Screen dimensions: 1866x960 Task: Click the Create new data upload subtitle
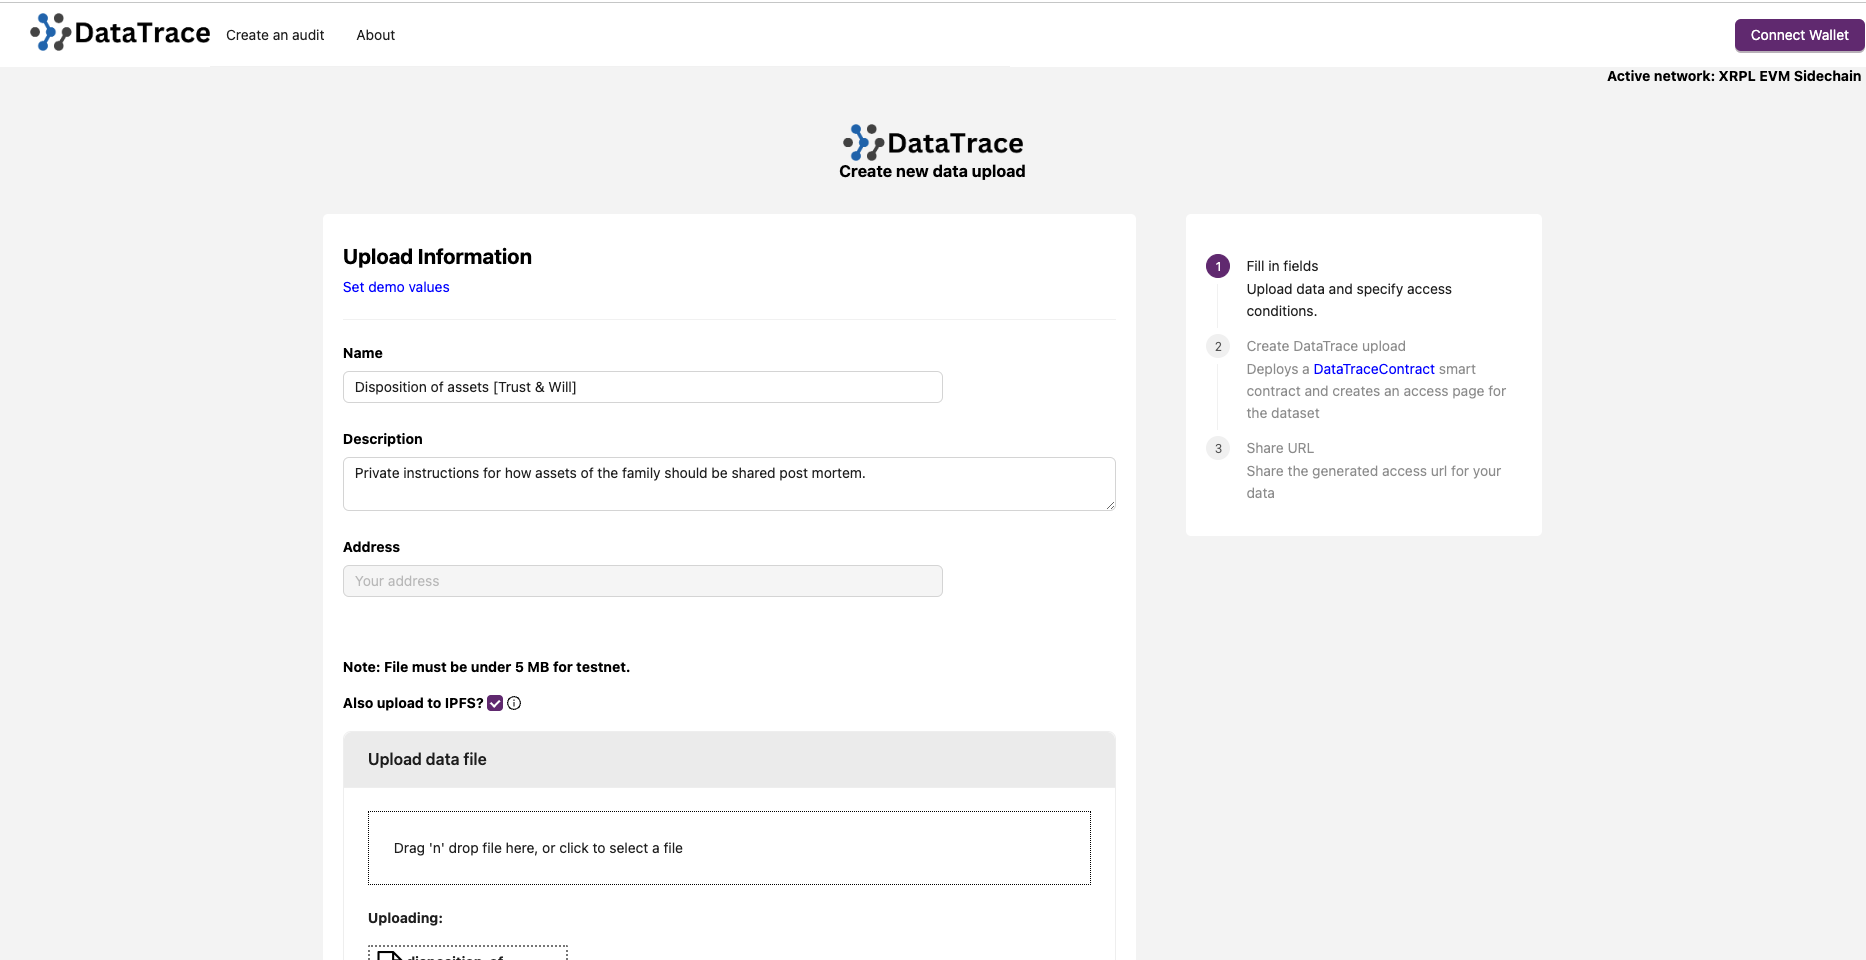pos(932,171)
